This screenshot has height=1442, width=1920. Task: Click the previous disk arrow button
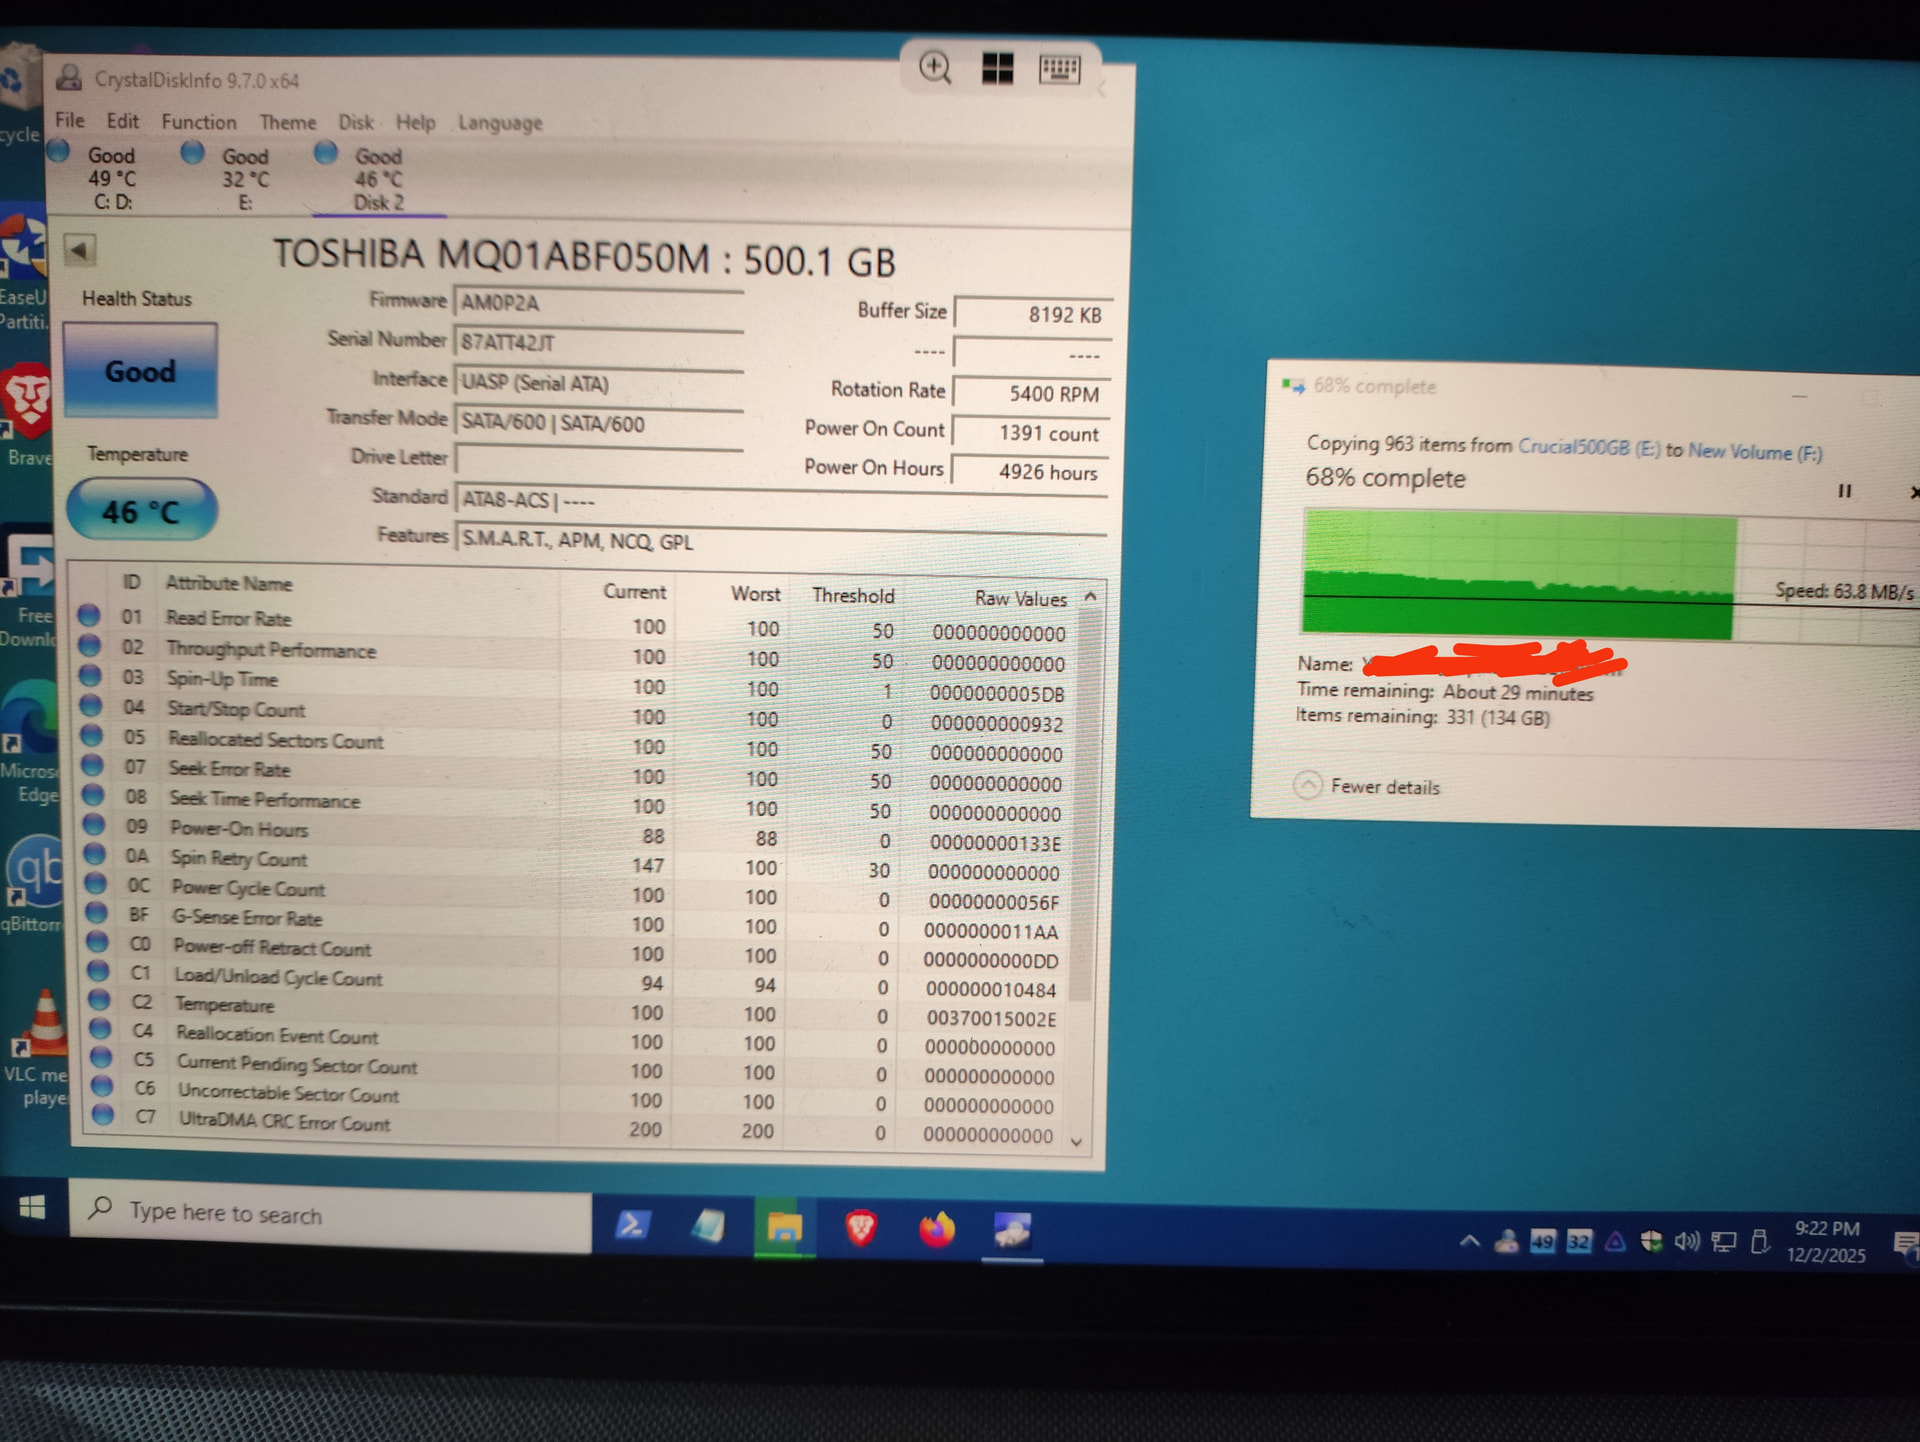pyautogui.click(x=80, y=250)
